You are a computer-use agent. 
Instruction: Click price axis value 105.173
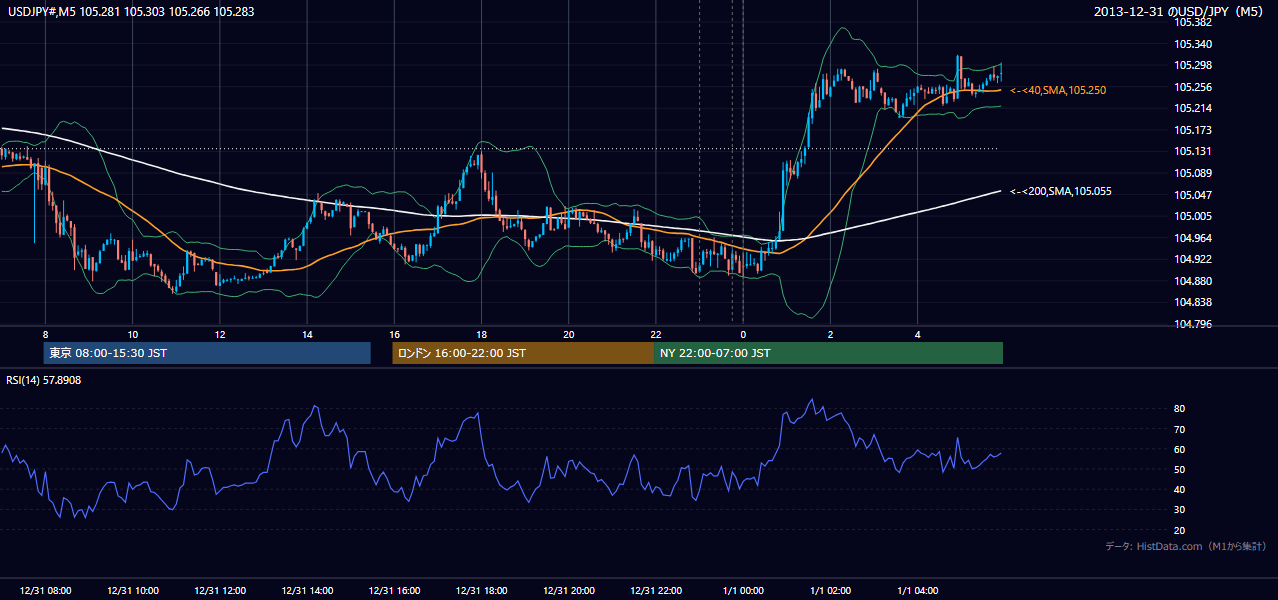click(1193, 130)
